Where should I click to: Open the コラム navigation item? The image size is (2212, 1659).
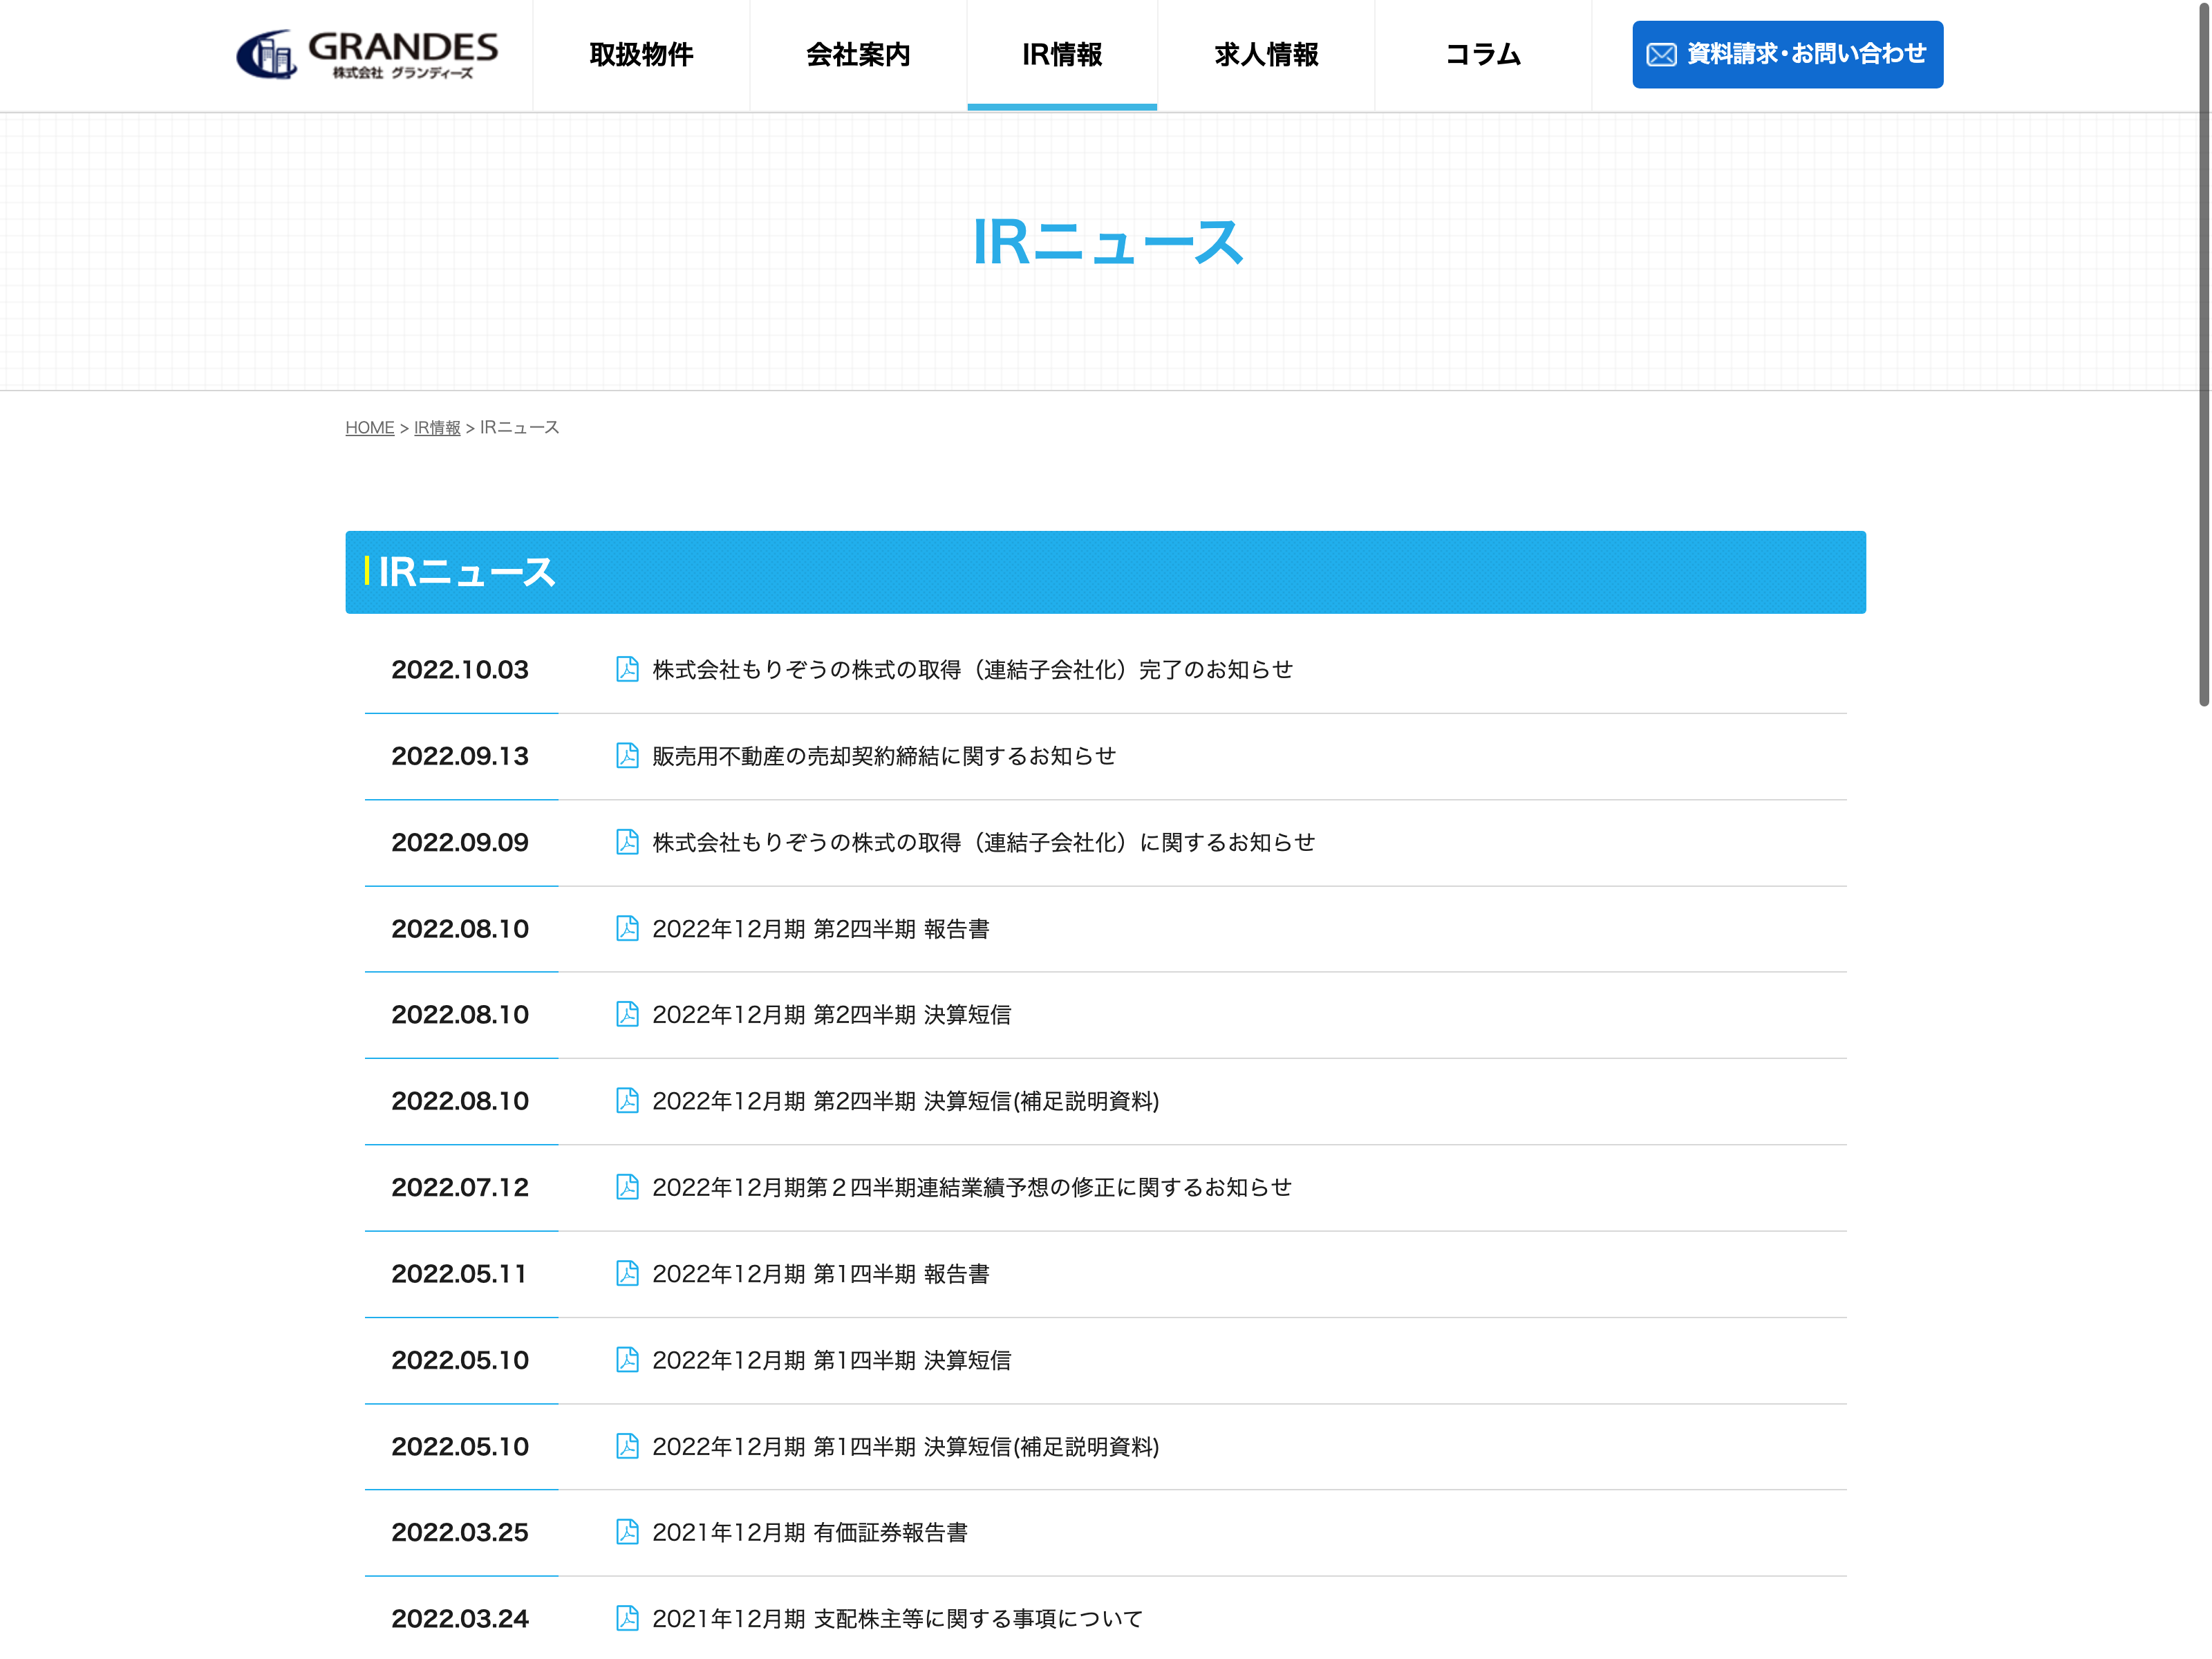coord(1483,55)
